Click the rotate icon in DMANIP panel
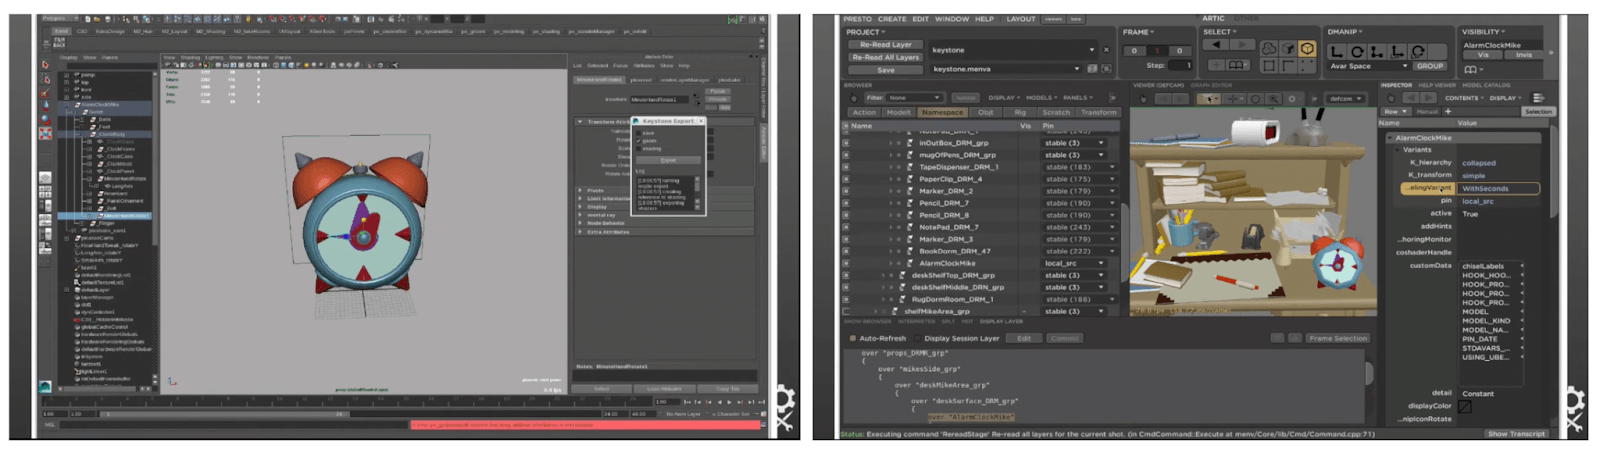 pos(1357,51)
